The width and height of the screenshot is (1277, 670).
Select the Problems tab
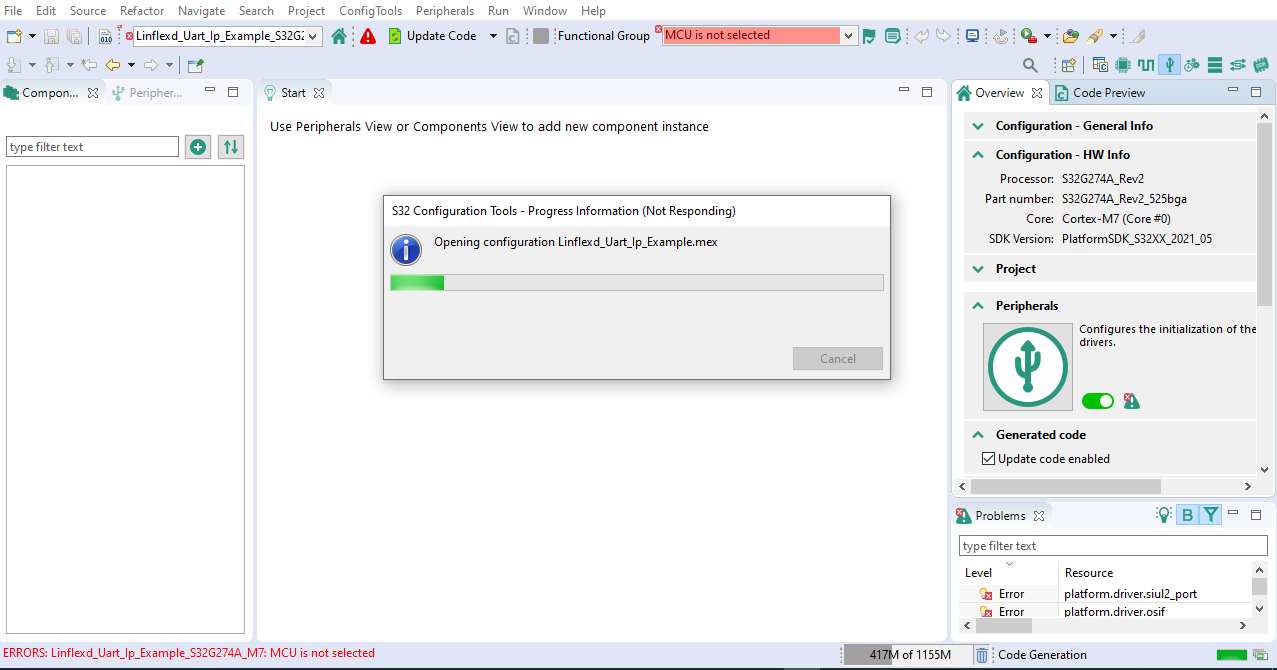tap(1000, 516)
